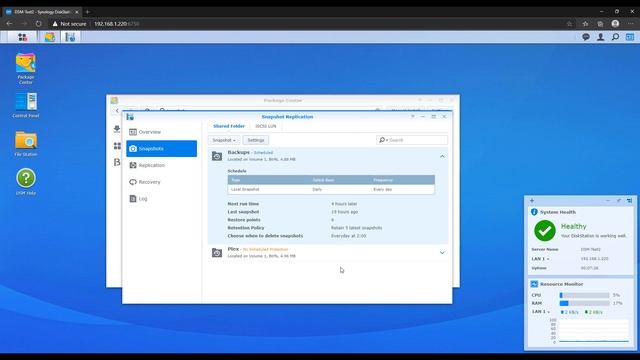Viewport: 640px width, 360px height.
Task: Open LAN 1 dropdown in Resource Monitor
Action: tap(541, 311)
